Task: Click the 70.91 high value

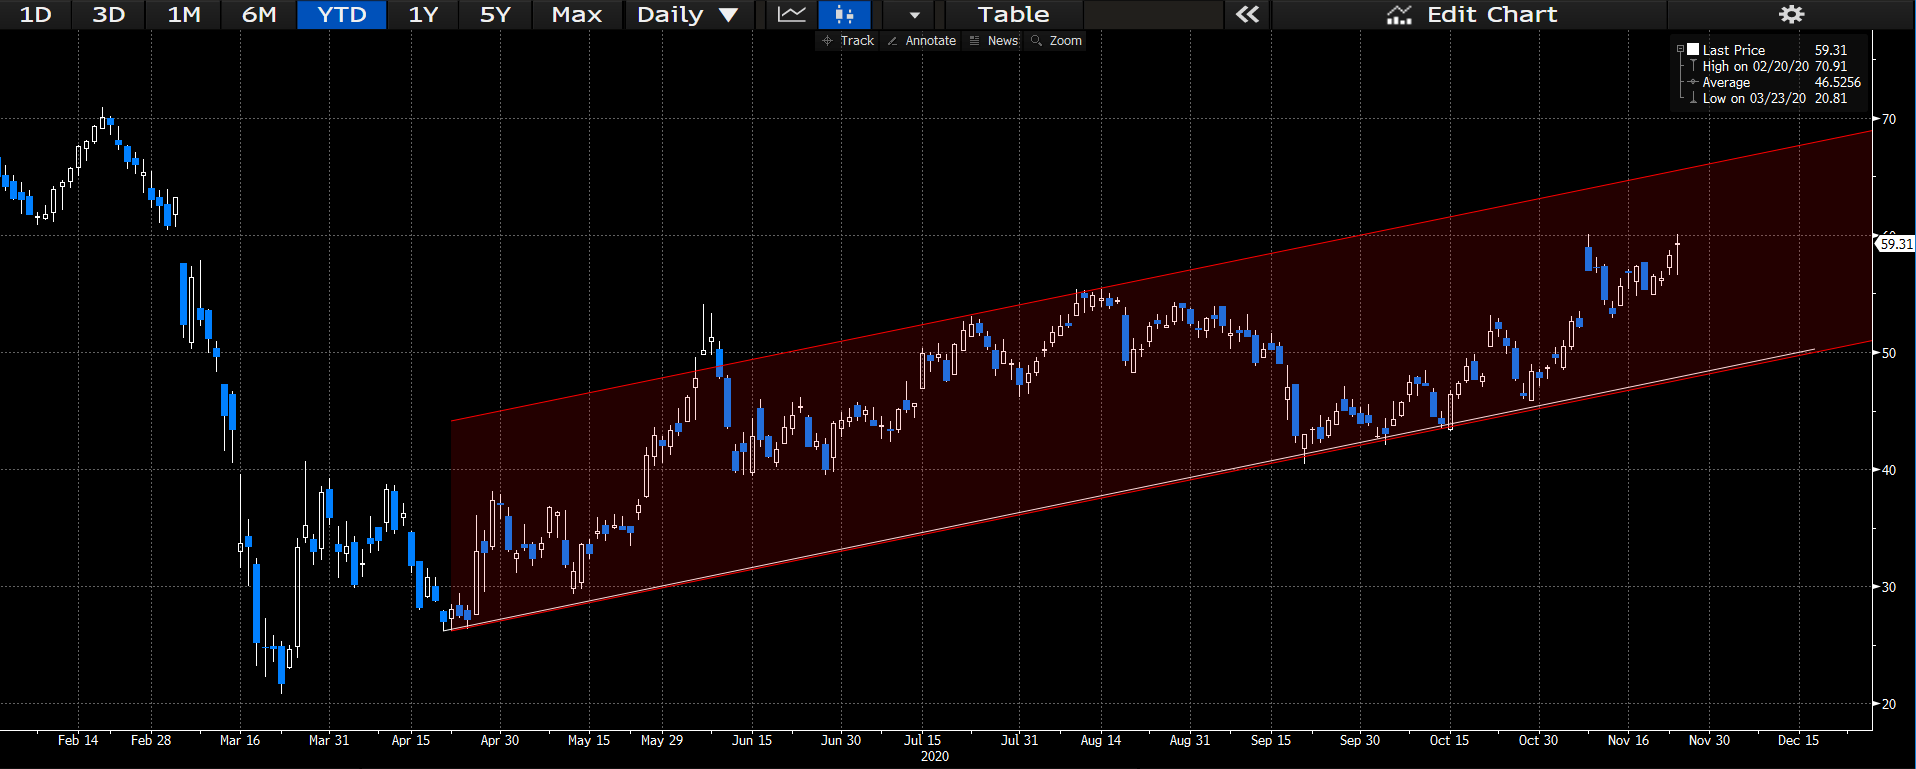Action: pos(1831,66)
